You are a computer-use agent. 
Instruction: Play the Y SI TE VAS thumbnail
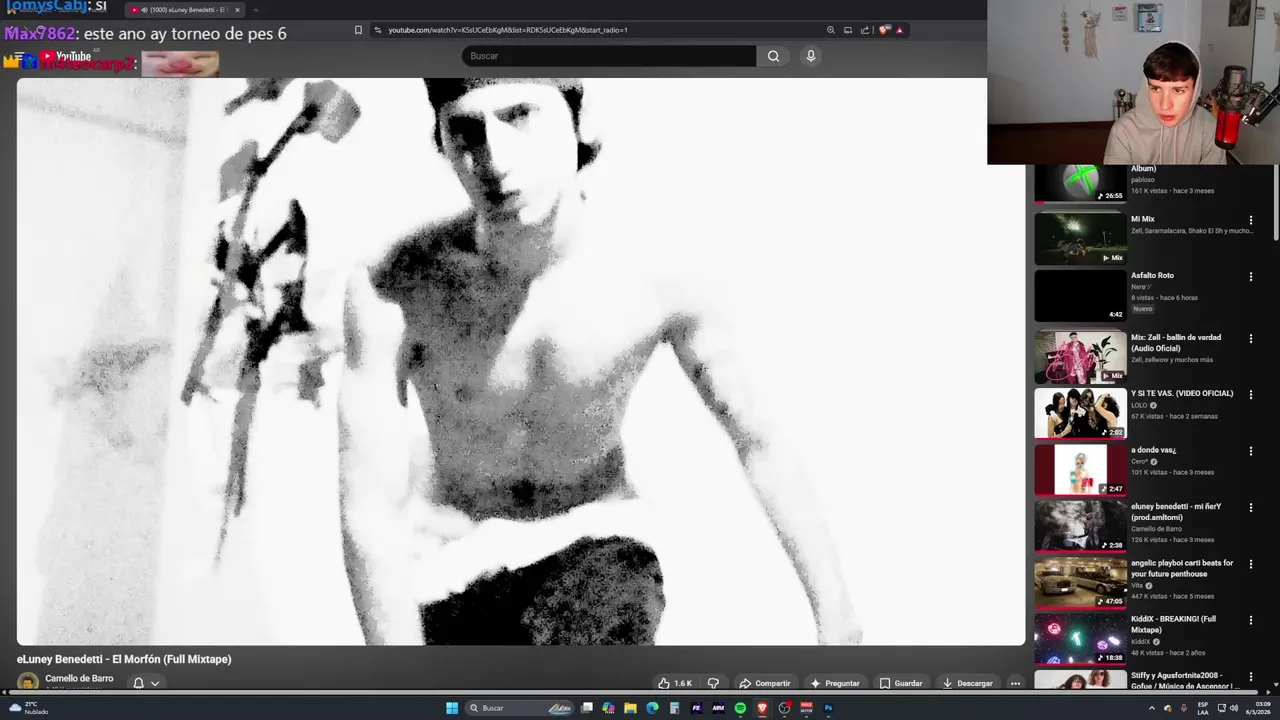[x=1080, y=413]
